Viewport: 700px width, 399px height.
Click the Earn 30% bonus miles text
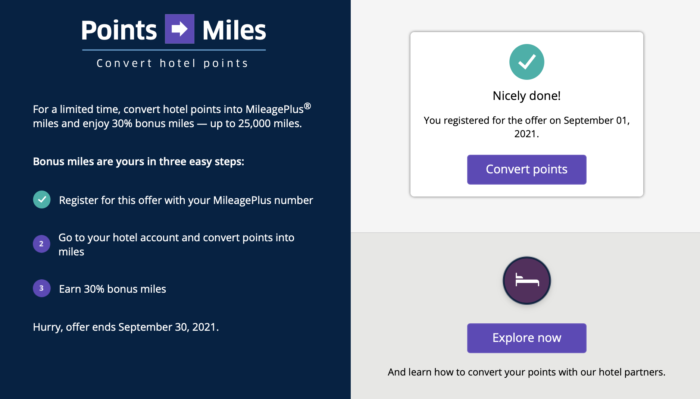tap(112, 289)
